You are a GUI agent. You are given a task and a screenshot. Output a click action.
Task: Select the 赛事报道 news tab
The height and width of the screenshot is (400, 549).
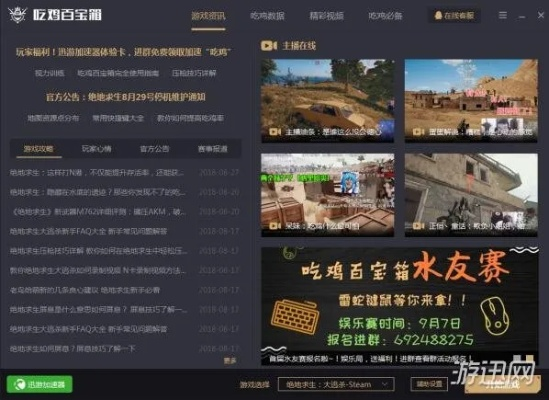click(213, 149)
